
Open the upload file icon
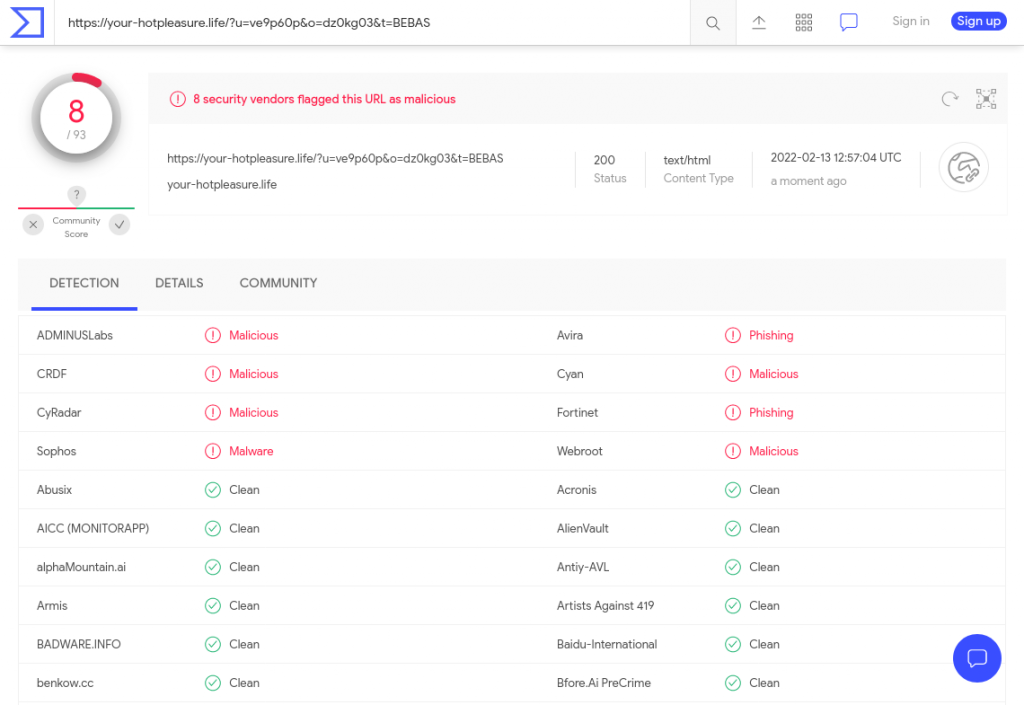pyautogui.click(x=759, y=22)
